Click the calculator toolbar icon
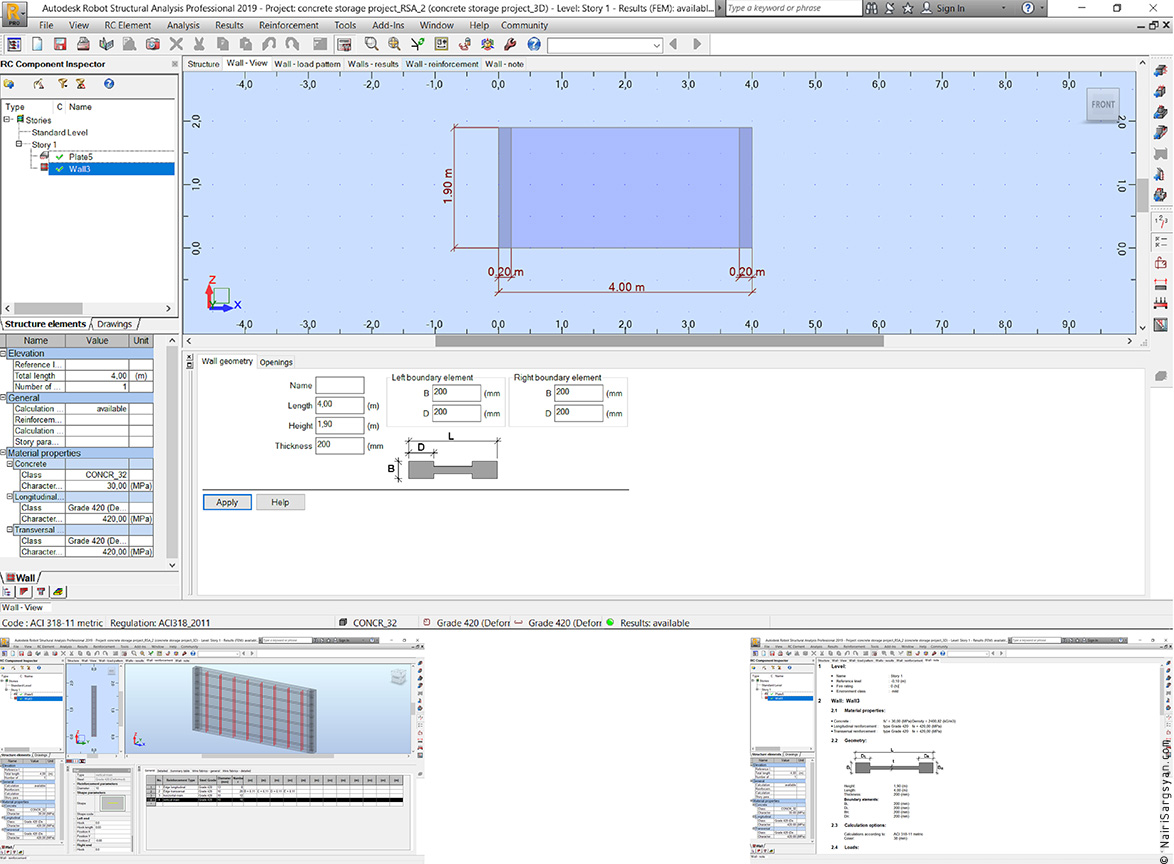This screenshot has height=864, width=1174. (x=344, y=44)
